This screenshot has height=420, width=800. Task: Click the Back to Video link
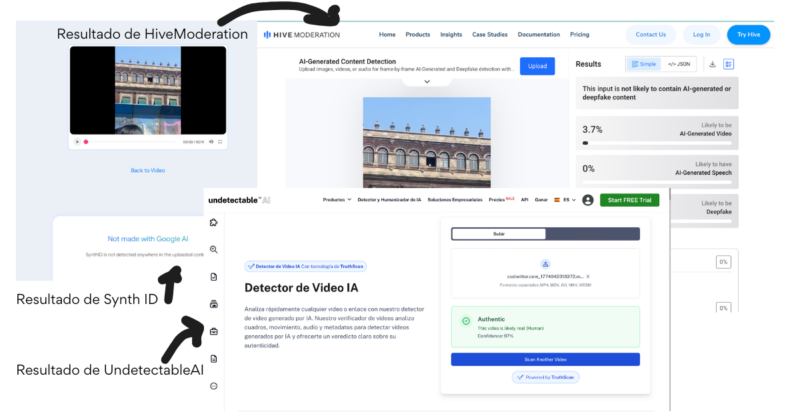tap(148, 170)
